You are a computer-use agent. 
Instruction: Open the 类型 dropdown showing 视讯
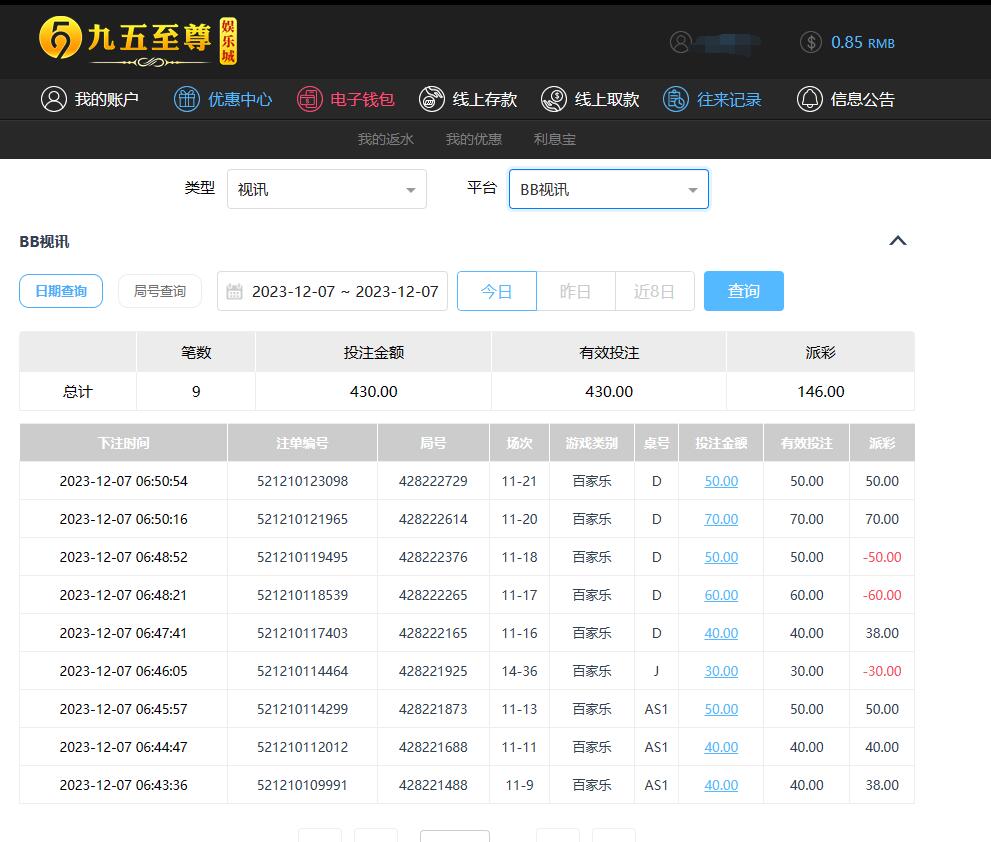(327, 189)
